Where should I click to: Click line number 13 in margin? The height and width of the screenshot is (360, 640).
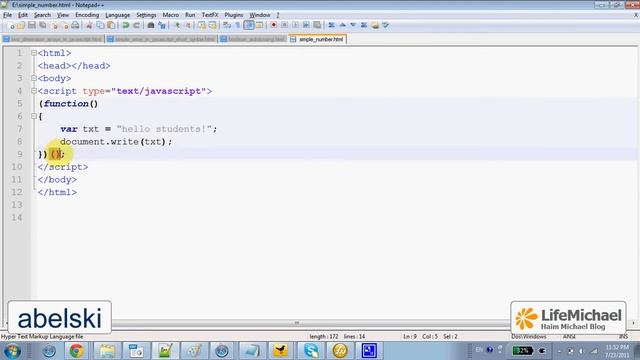pyautogui.click(x=17, y=205)
